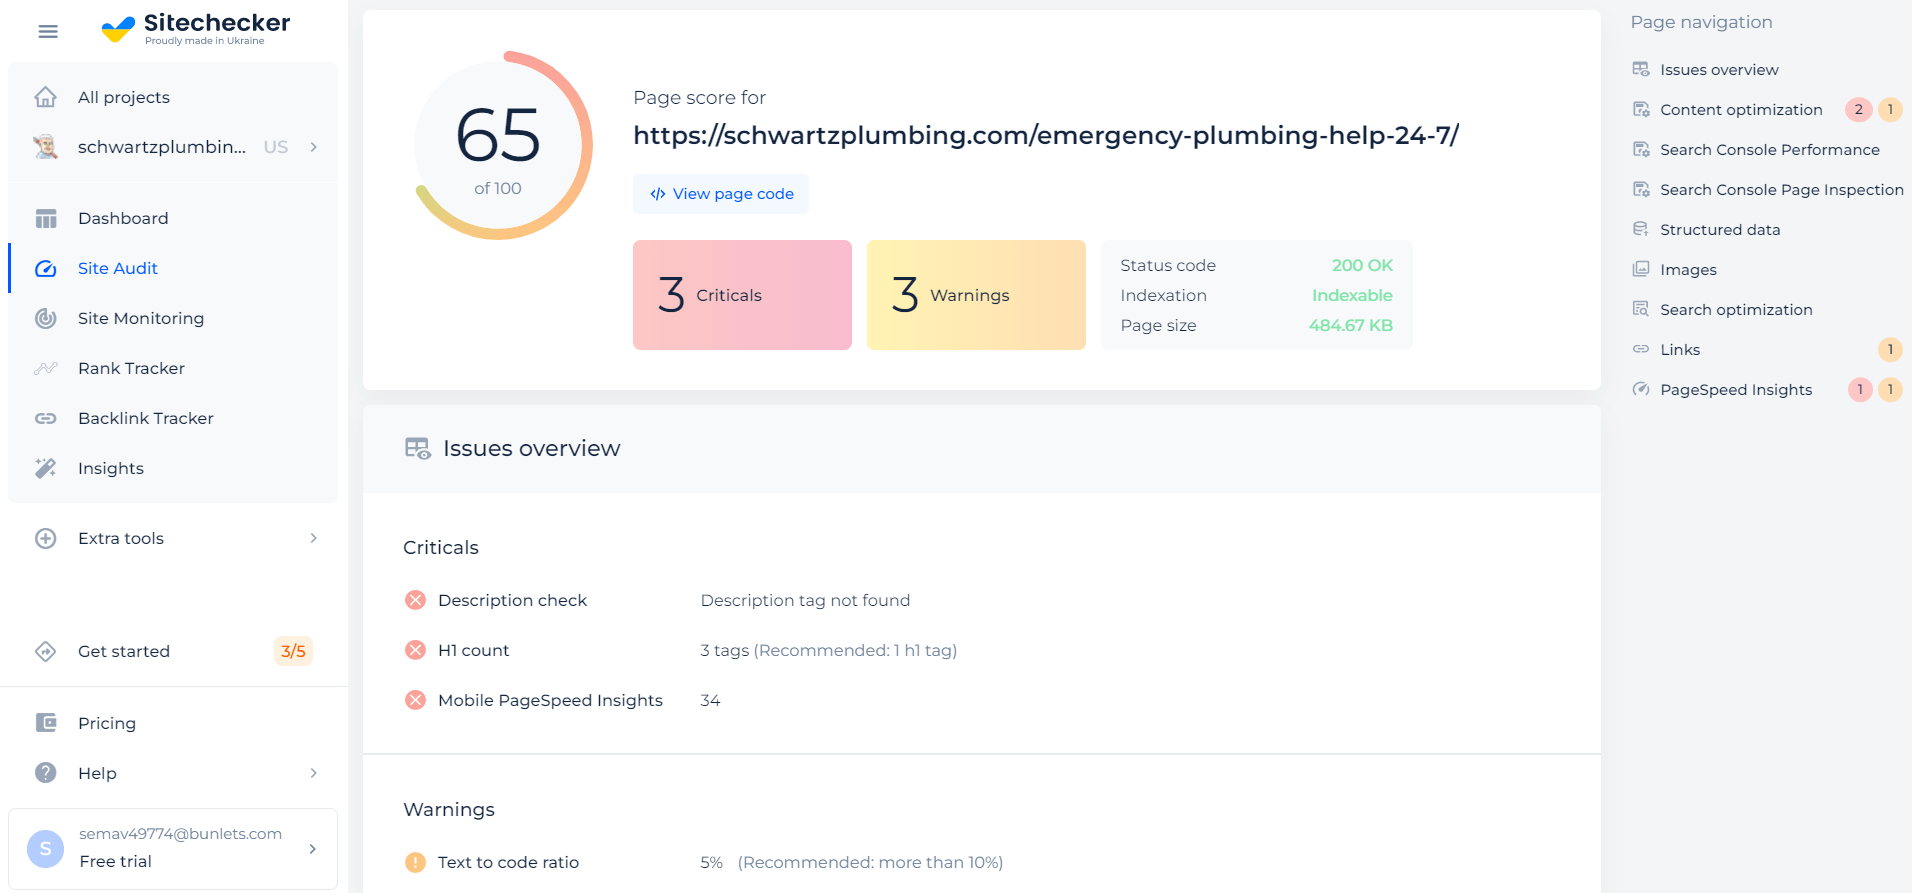Click the 200 OK status code value
Image resolution: width=1912 pixels, height=893 pixels.
(x=1362, y=265)
